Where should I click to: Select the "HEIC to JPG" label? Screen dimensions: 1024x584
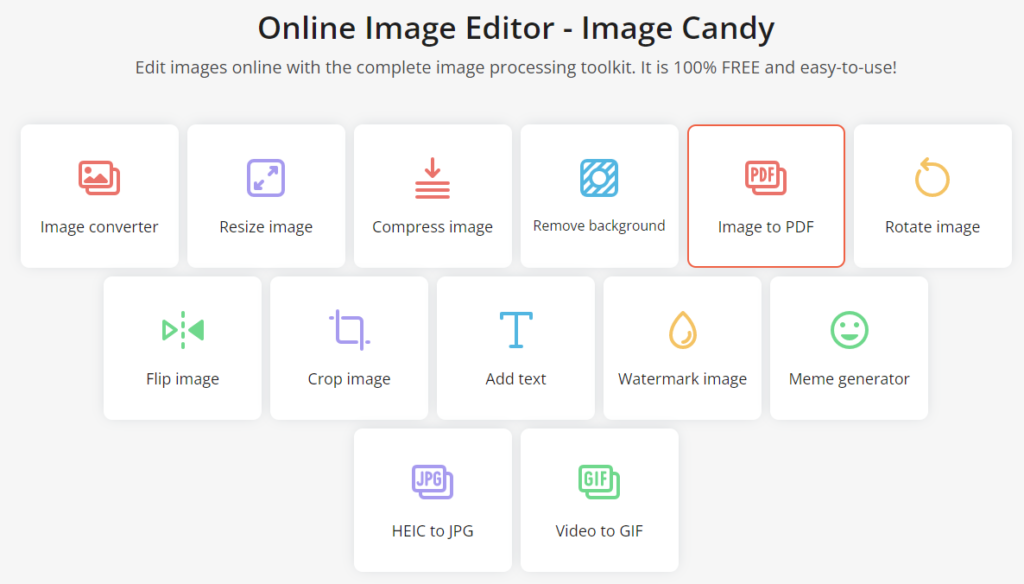tap(432, 531)
